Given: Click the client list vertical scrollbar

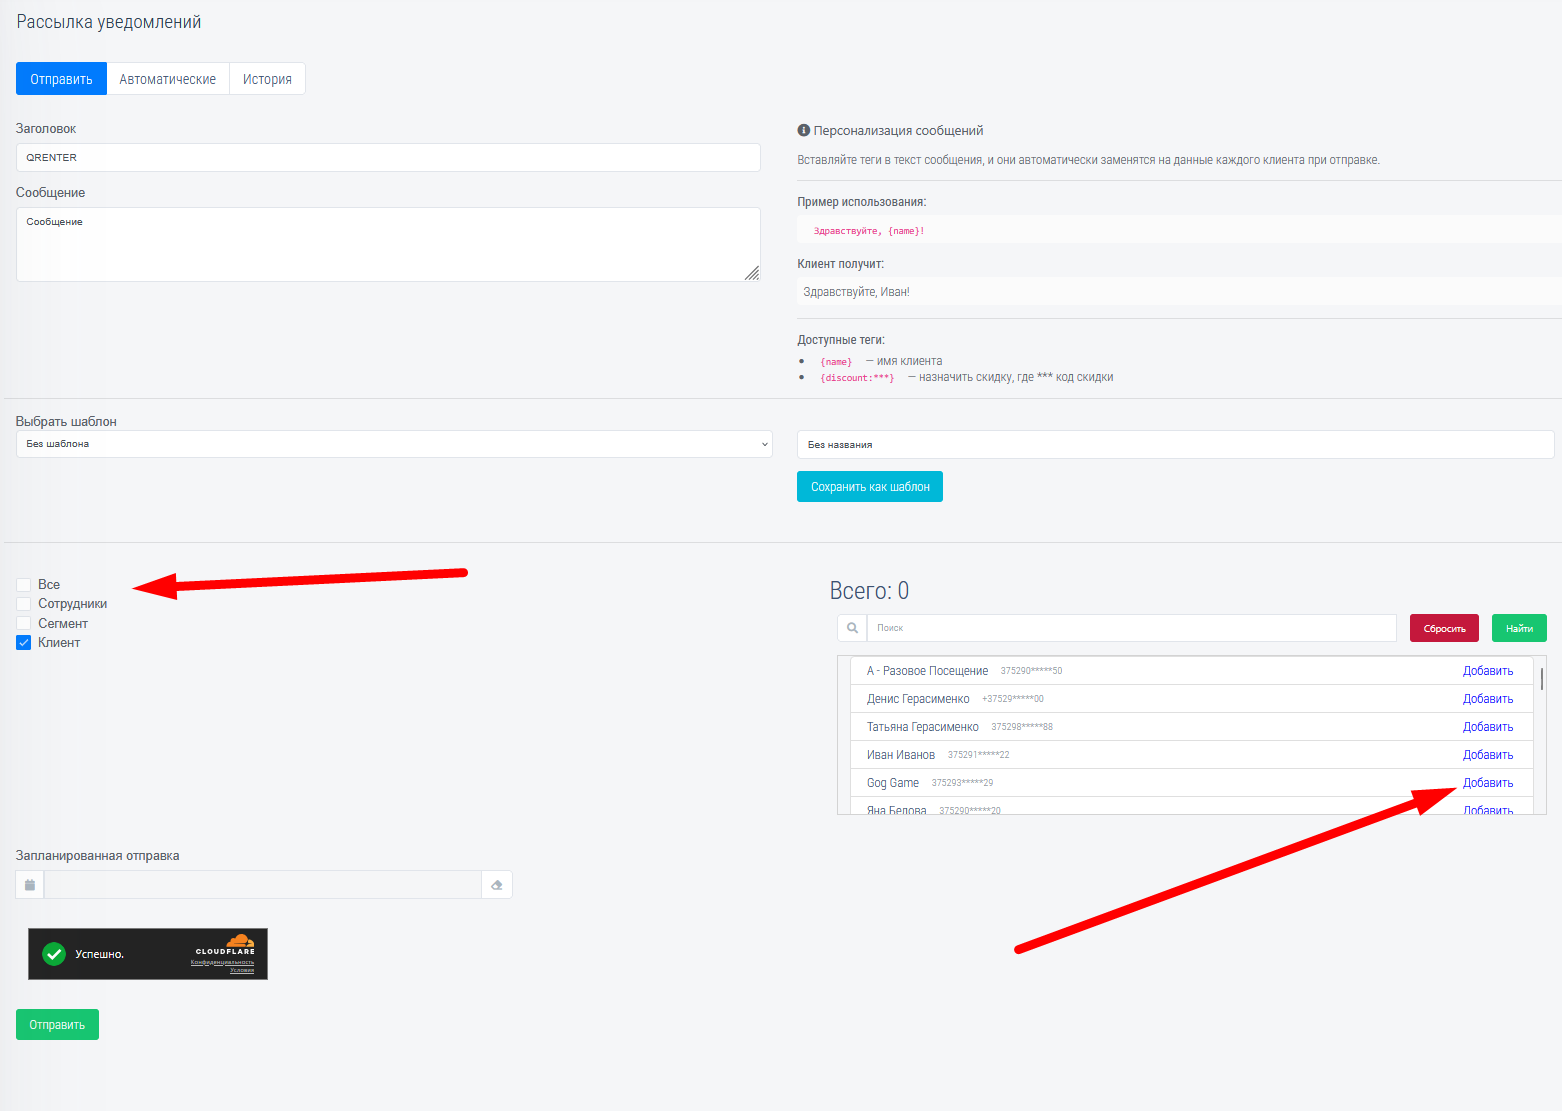Looking at the screenshot, I should coord(1542,680).
